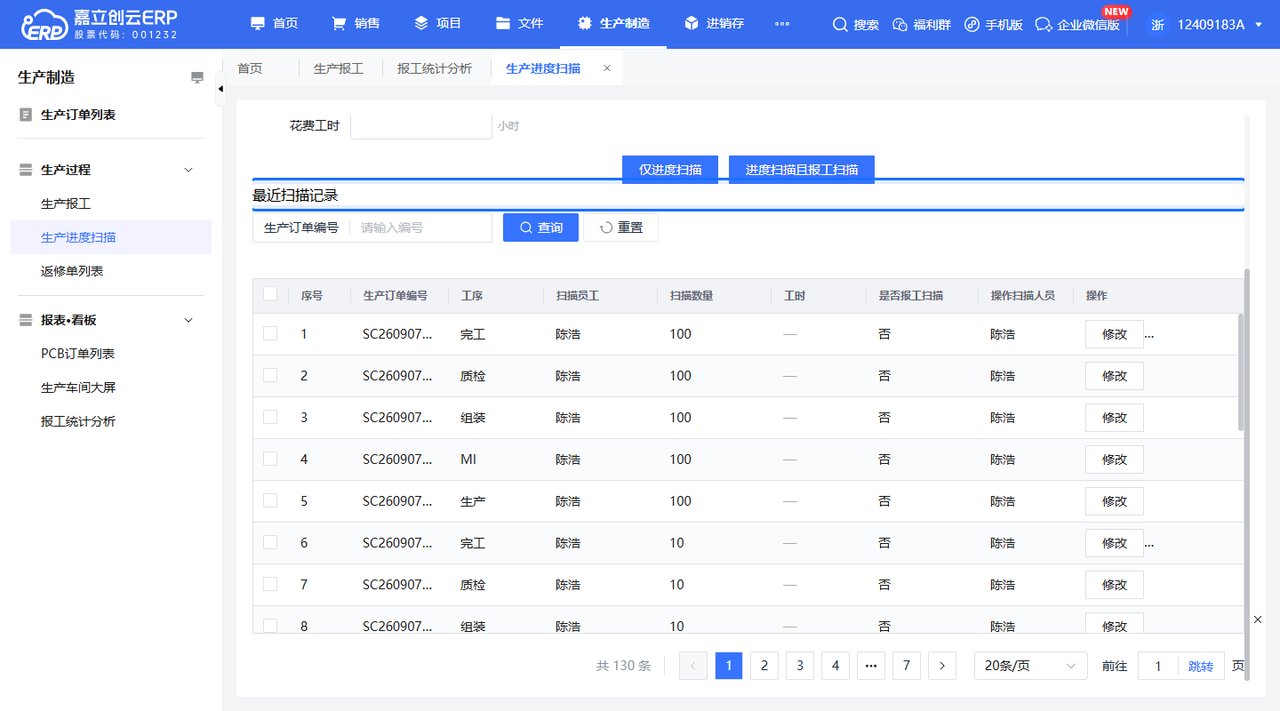Image resolution: width=1280 pixels, height=711 pixels.
Task: Click the 查询 search button
Action: coord(541,228)
